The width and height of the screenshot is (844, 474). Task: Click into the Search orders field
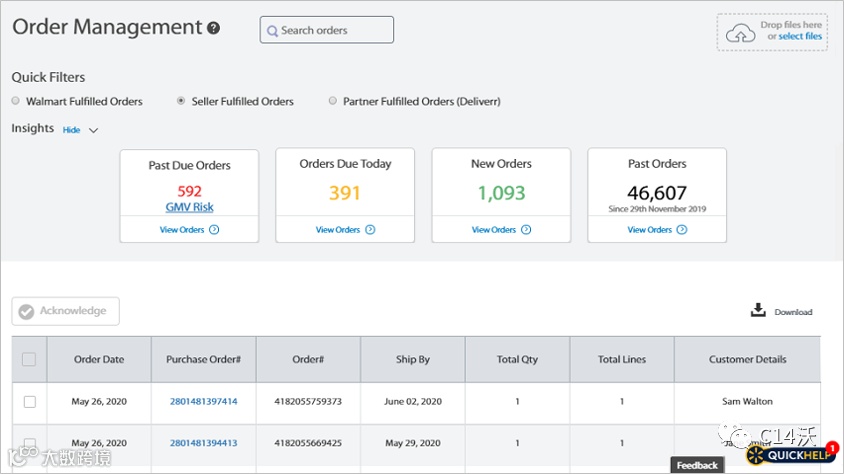pos(334,30)
